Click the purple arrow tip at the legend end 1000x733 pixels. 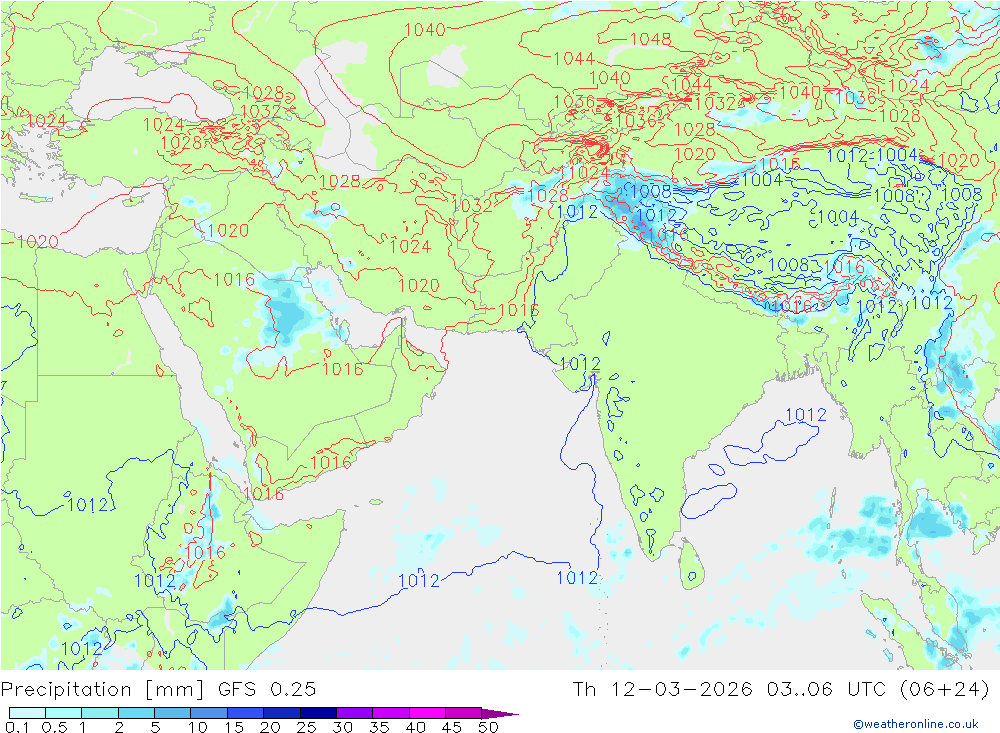coord(501,714)
